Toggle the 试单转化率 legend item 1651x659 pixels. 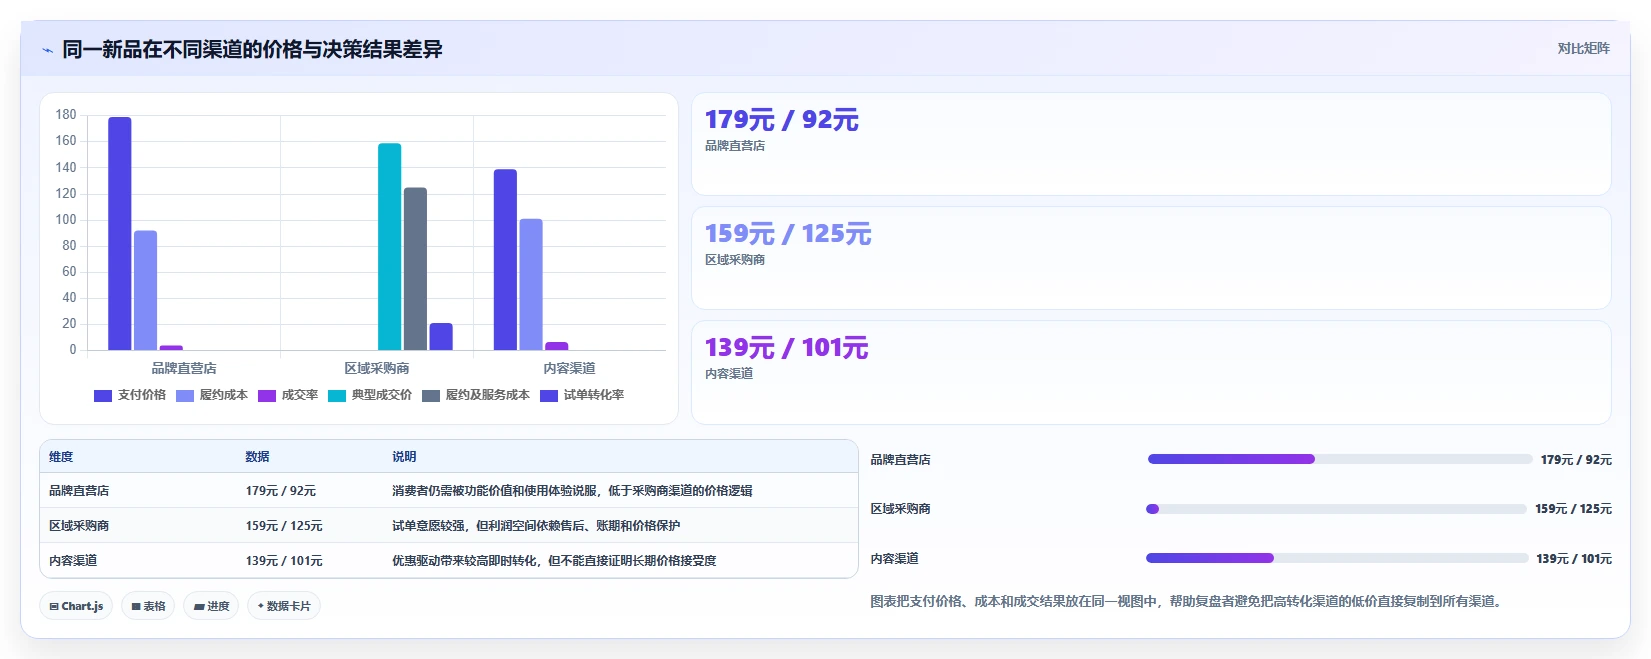pyautogui.click(x=582, y=395)
